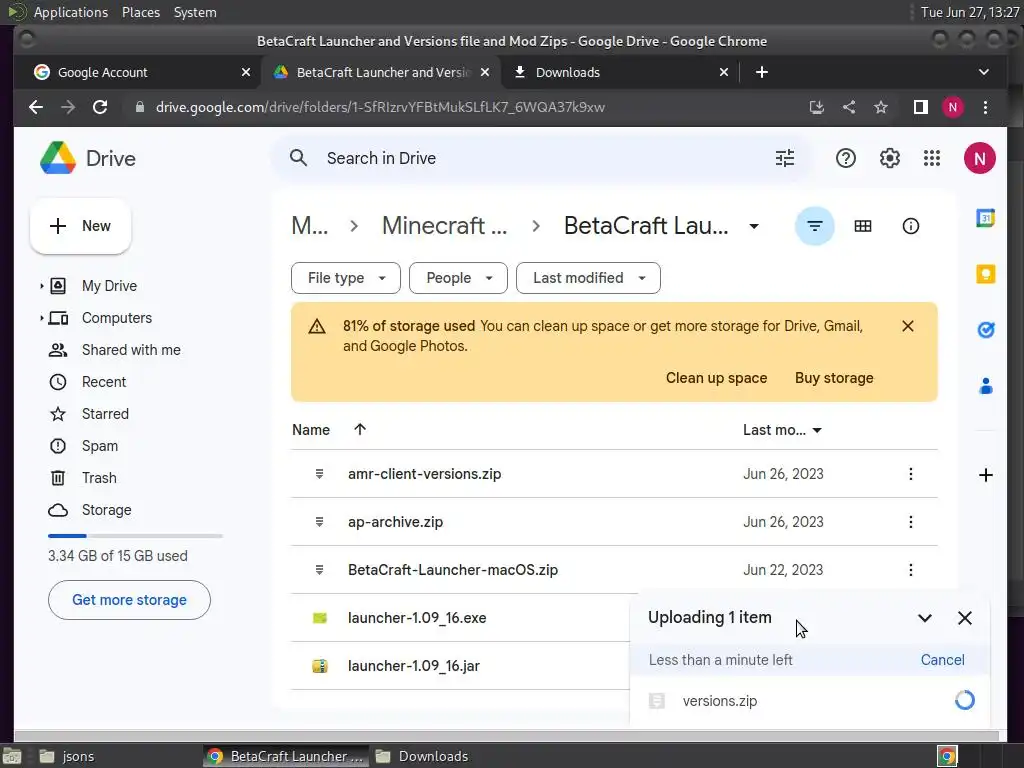Open the Places menu

click(x=141, y=12)
